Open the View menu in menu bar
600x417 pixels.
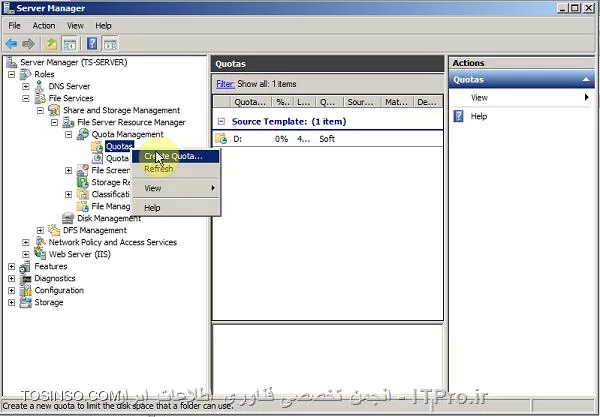[75, 26]
